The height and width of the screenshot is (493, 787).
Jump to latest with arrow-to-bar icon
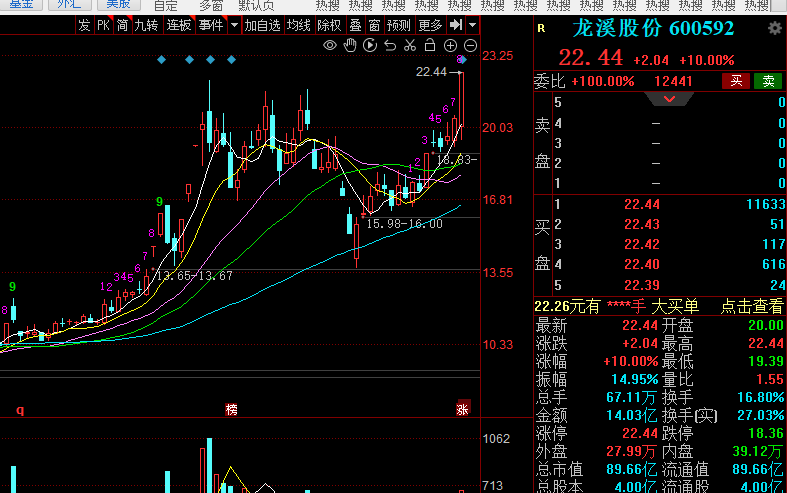pos(456,25)
